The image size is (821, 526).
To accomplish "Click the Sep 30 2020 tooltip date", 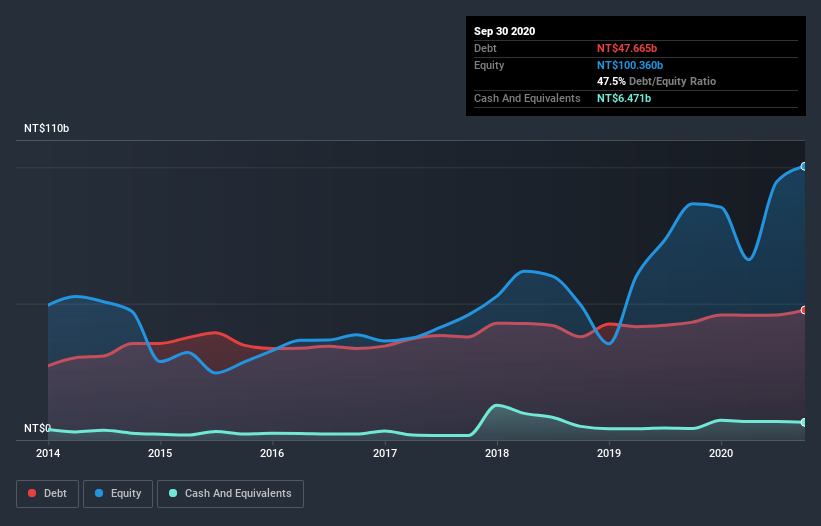I will point(505,31).
